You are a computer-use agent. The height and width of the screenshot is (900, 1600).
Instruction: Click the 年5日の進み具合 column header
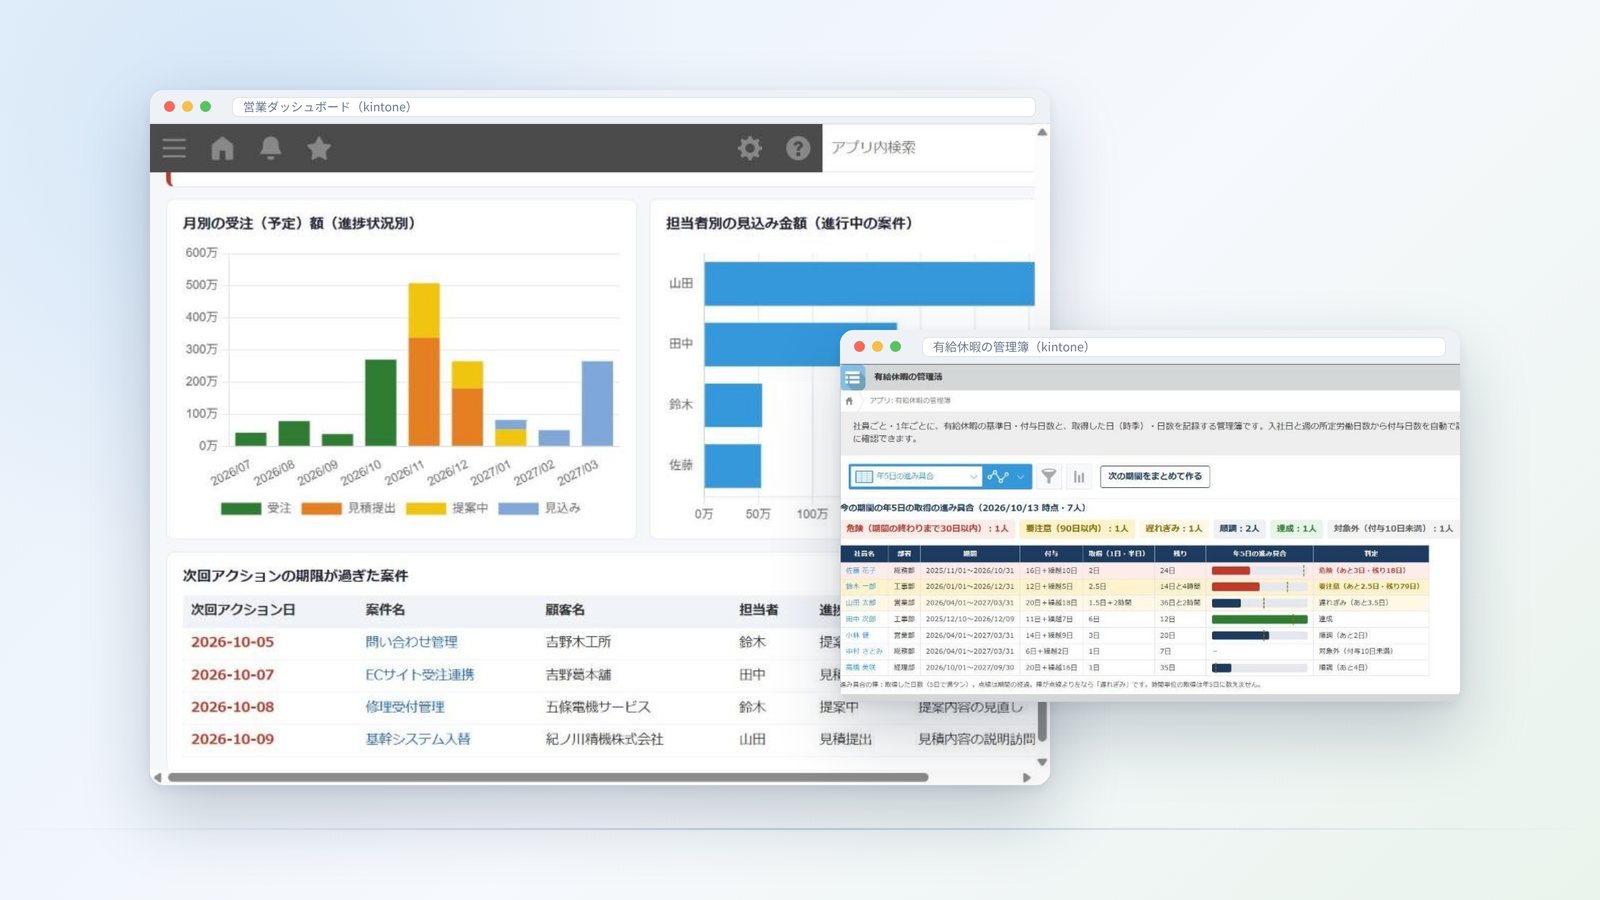1259,553
